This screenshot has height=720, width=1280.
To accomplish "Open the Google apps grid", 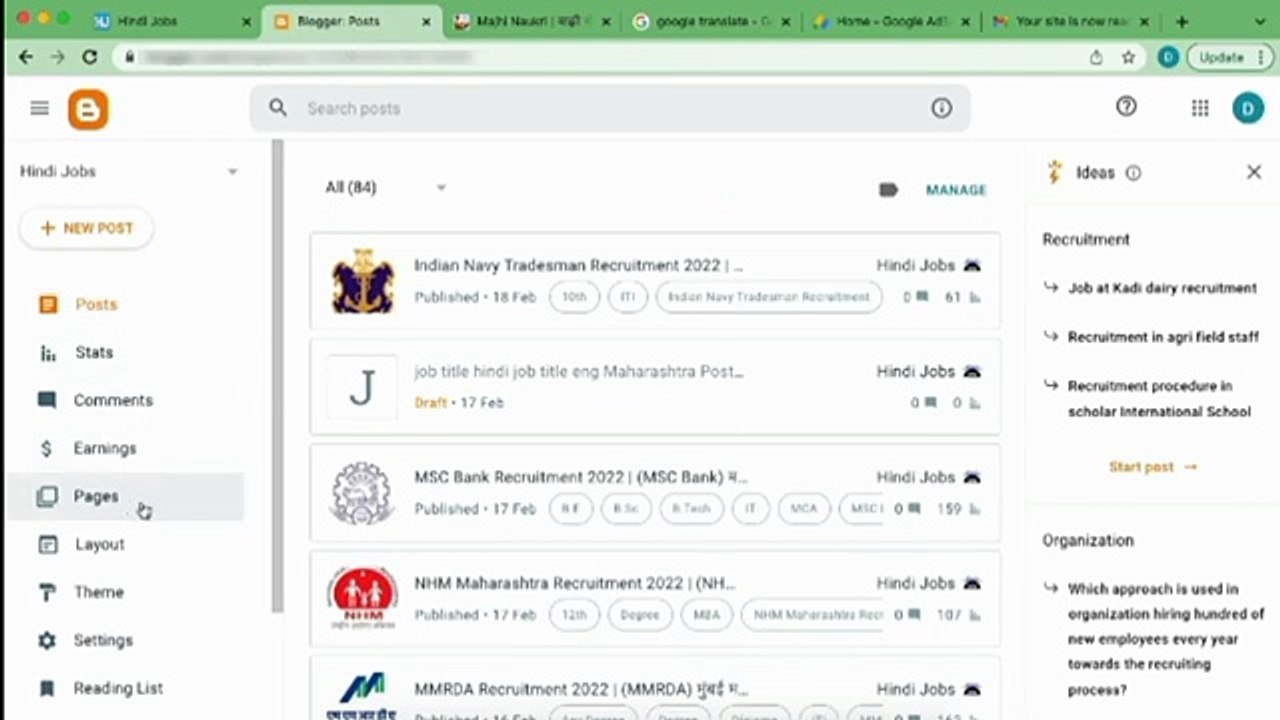I will (x=1200, y=108).
